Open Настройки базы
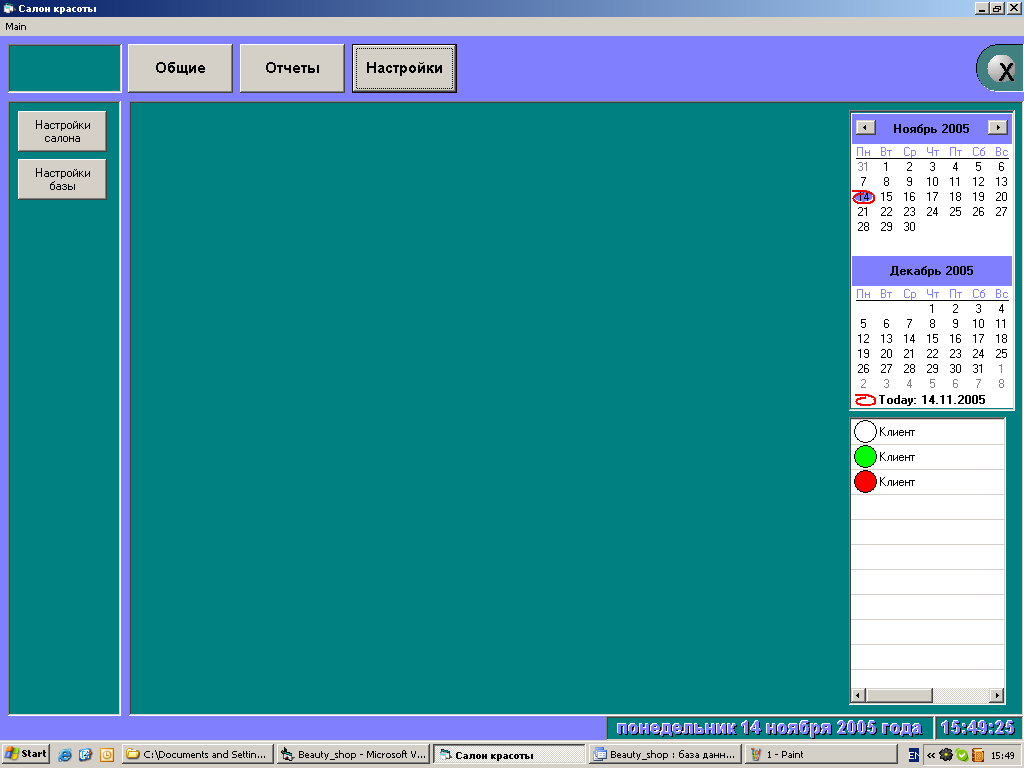 coord(62,179)
